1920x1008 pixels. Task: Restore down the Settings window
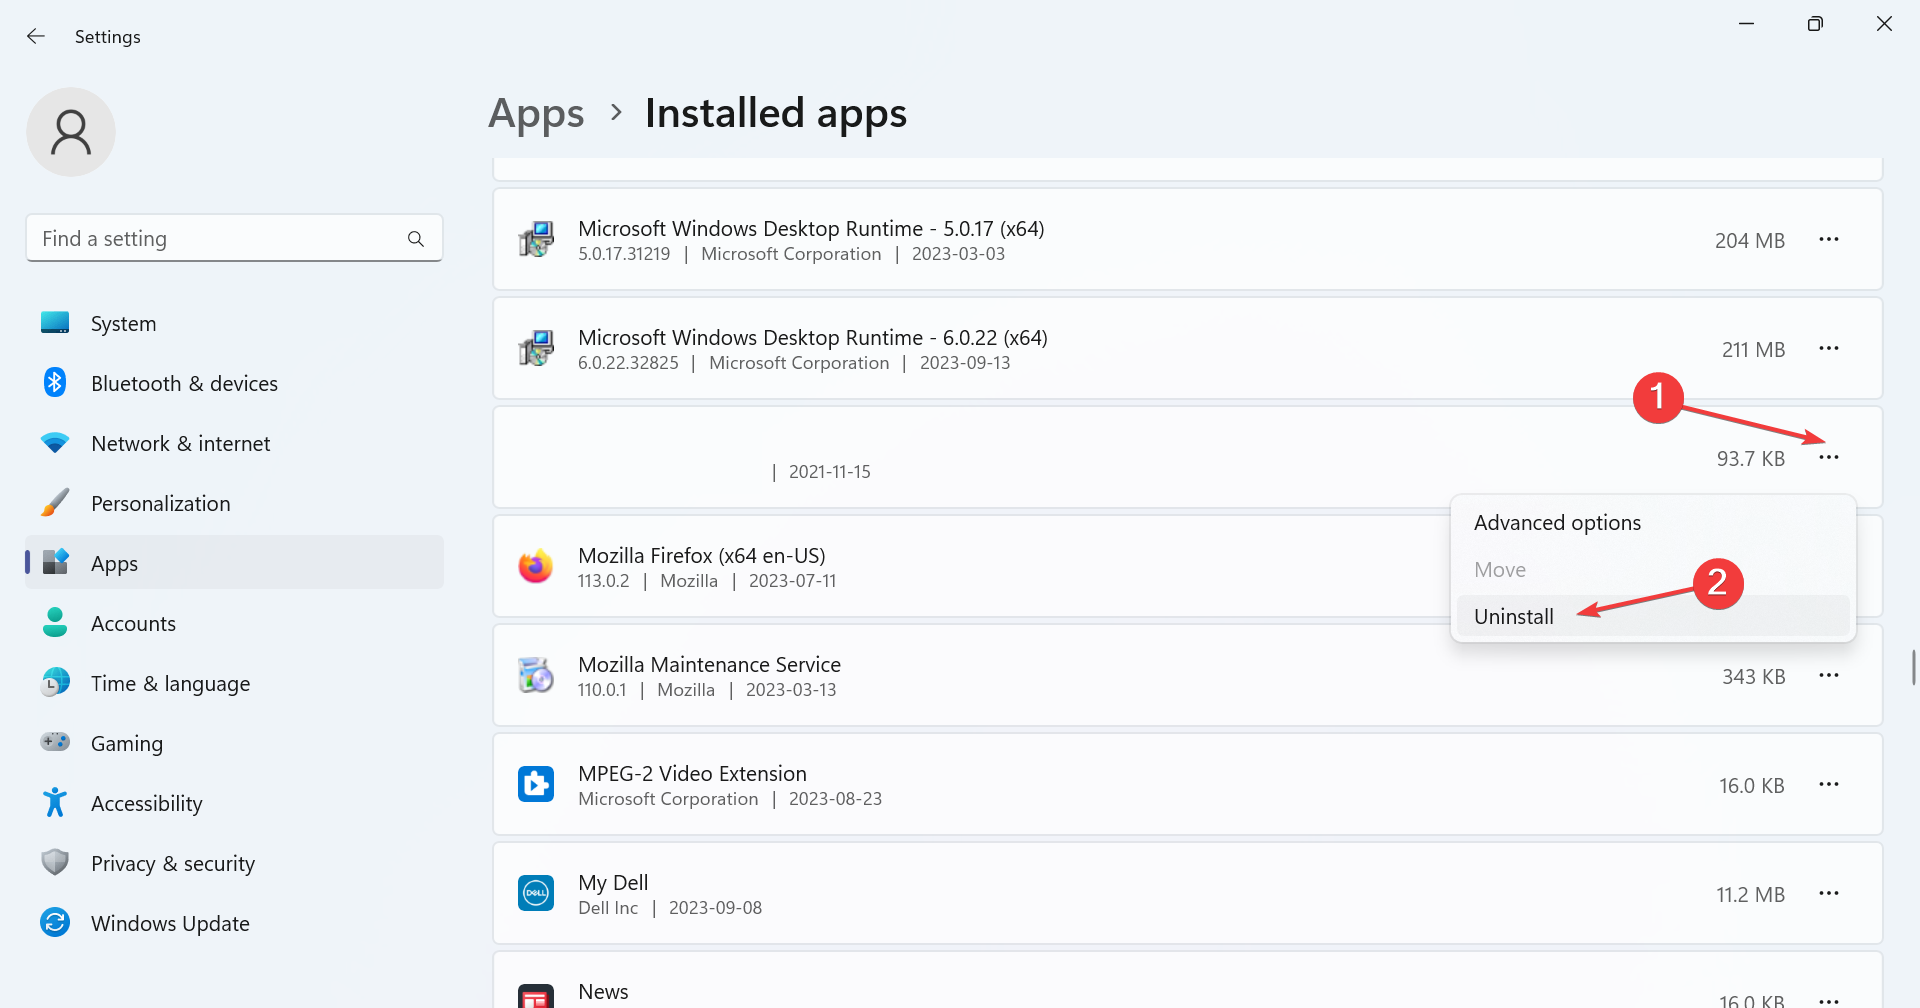(x=1815, y=24)
